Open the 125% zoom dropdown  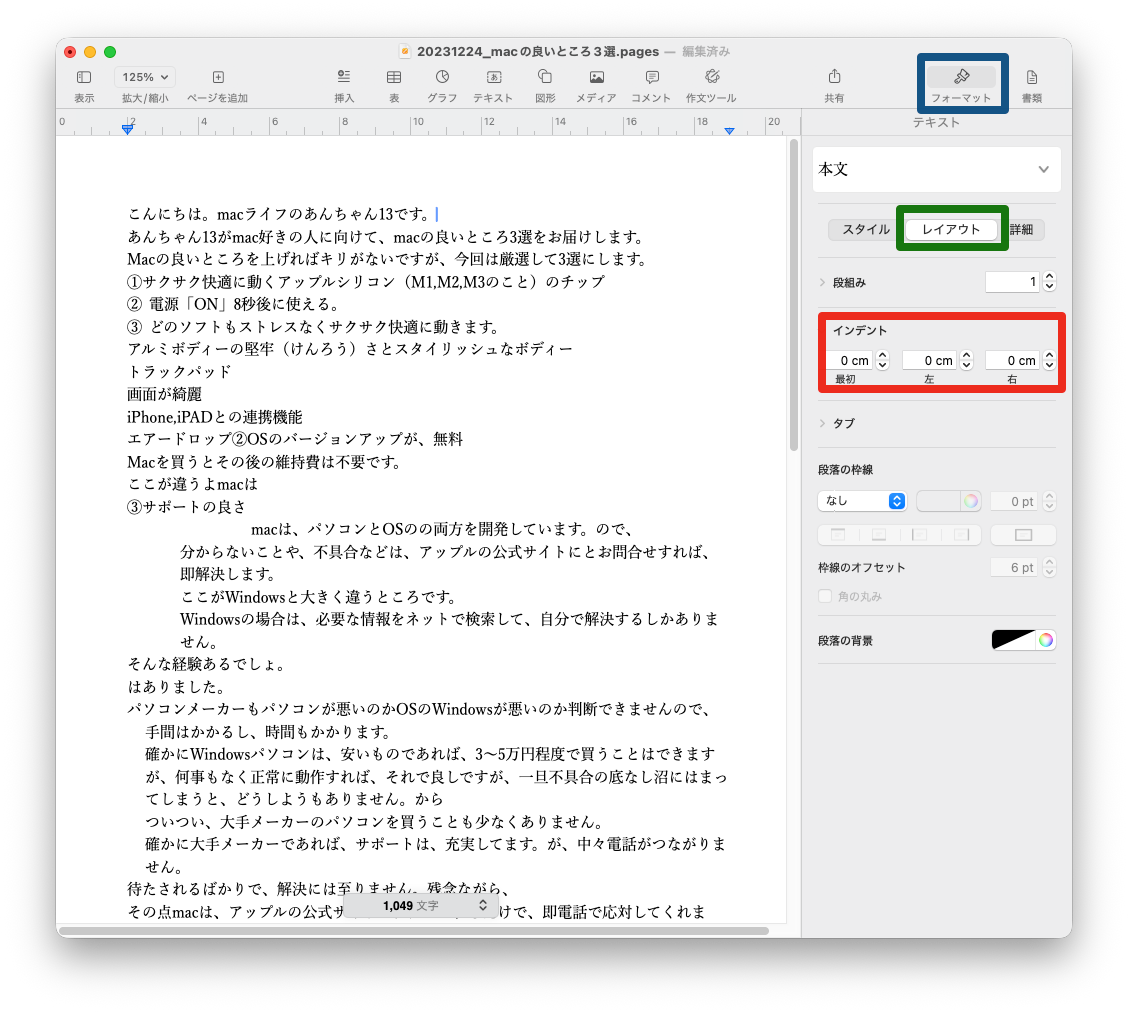coord(145,77)
